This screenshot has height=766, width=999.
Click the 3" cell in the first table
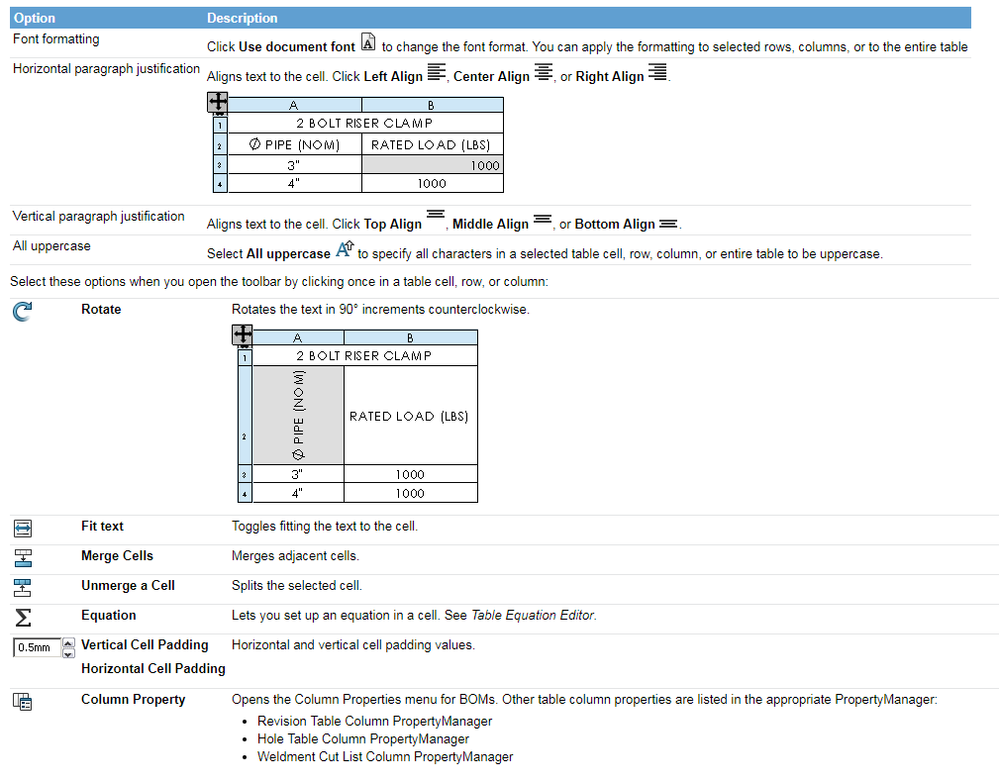294,165
